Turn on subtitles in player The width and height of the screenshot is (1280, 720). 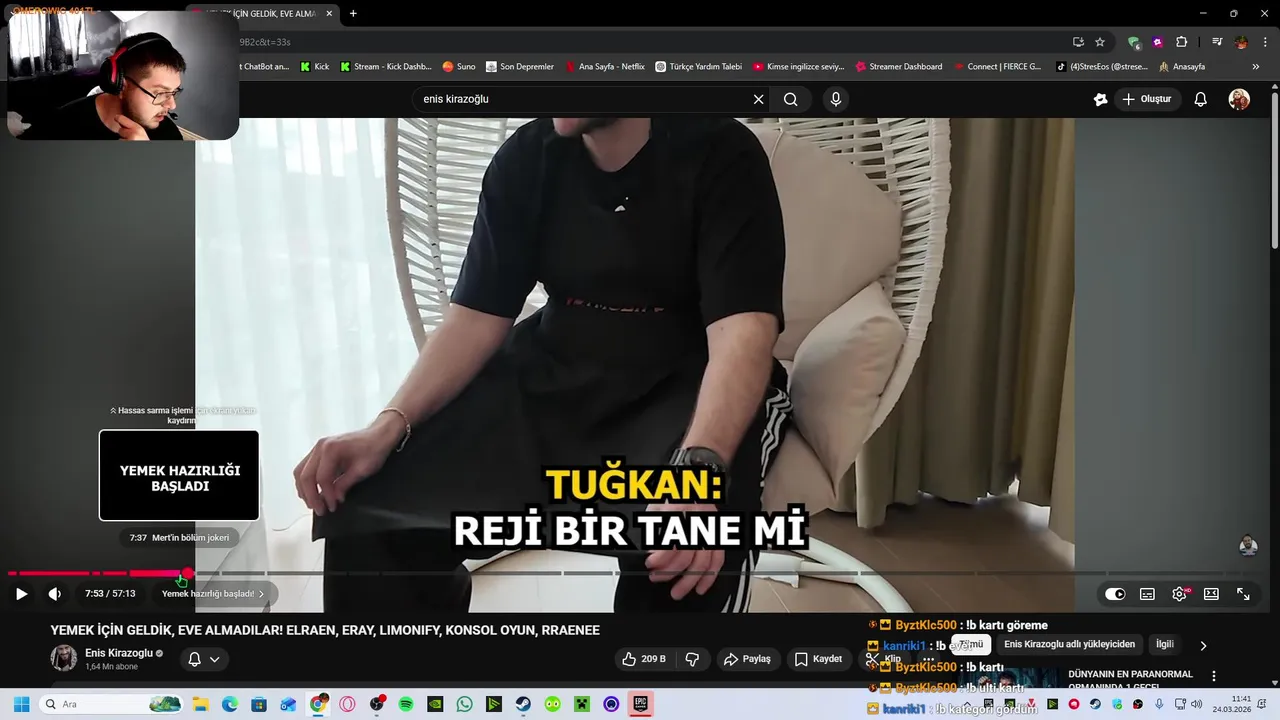[1147, 594]
